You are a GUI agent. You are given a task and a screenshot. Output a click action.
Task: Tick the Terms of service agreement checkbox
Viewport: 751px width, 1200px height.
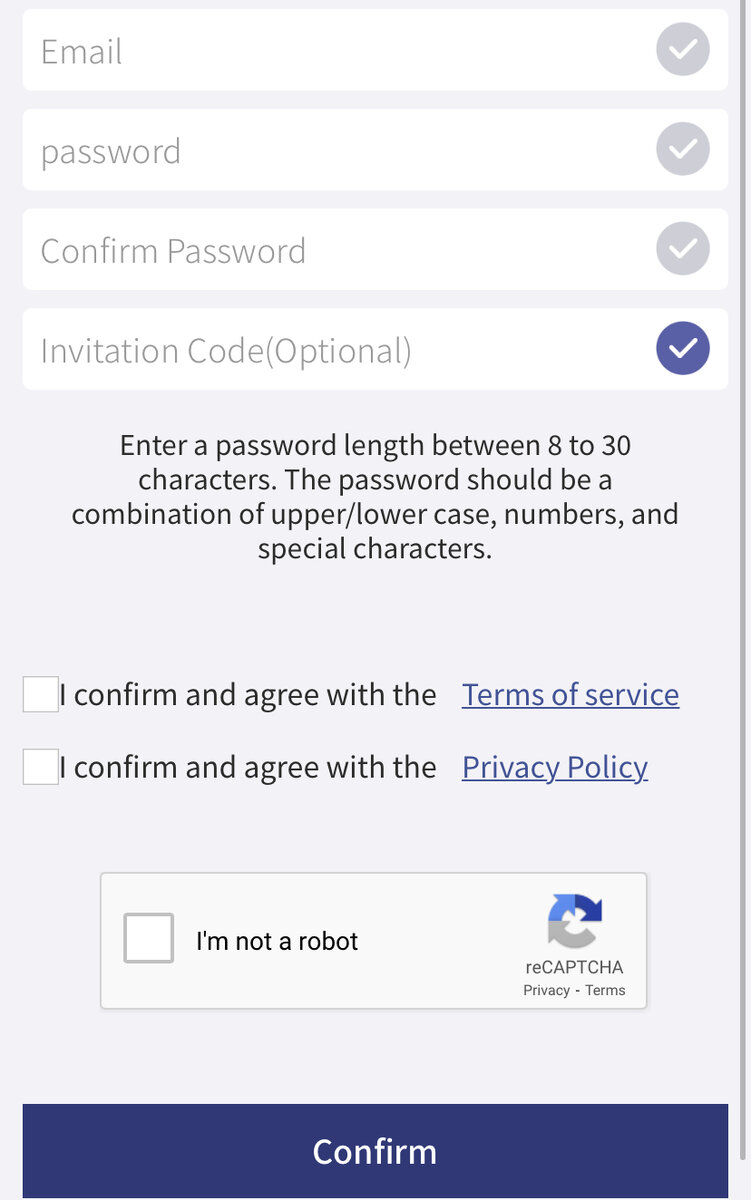41,694
